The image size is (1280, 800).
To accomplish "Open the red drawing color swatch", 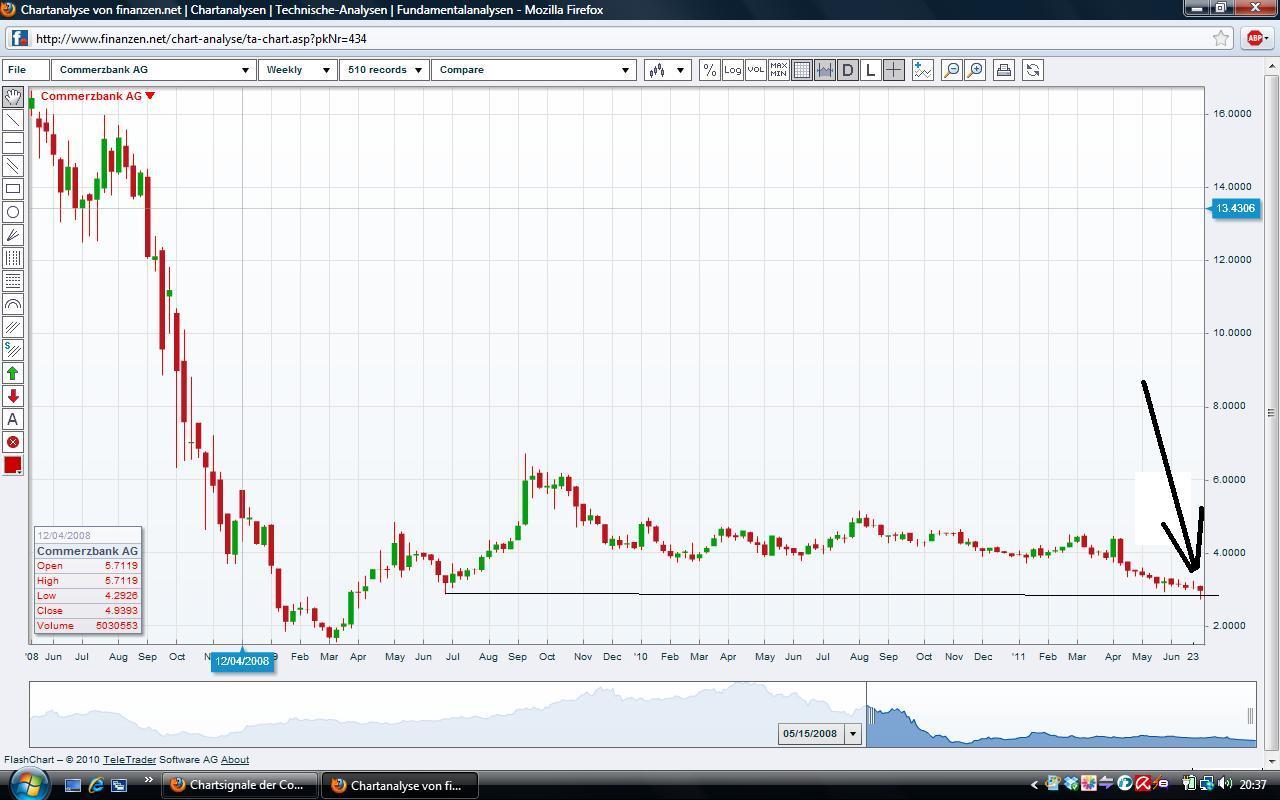I will [x=13, y=465].
